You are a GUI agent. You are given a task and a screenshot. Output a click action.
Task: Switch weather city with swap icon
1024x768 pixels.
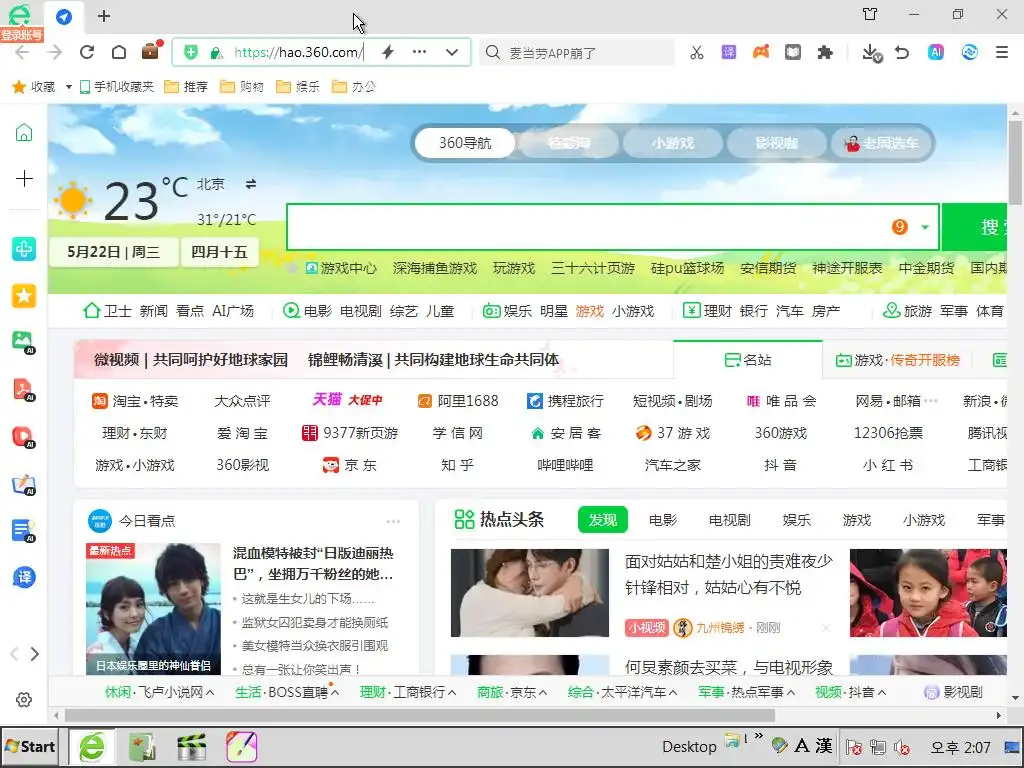[251, 184]
